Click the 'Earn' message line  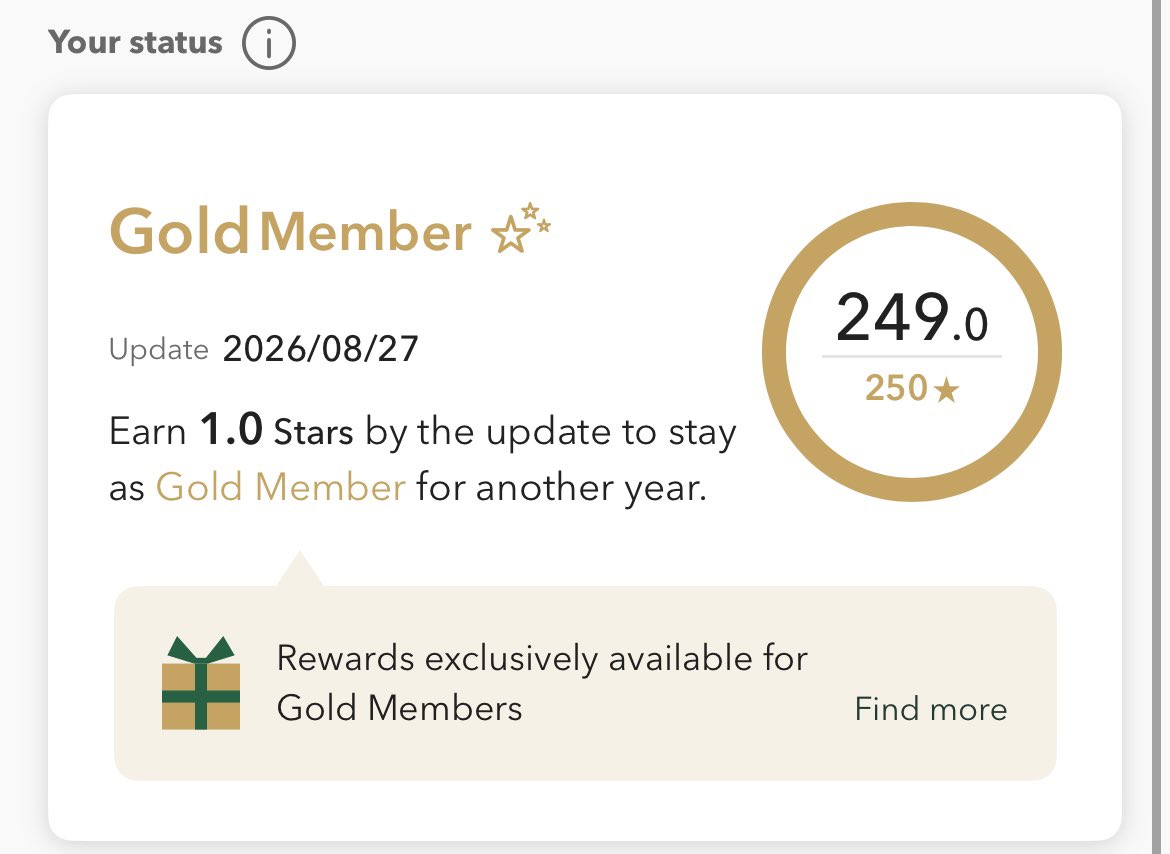(x=422, y=432)
